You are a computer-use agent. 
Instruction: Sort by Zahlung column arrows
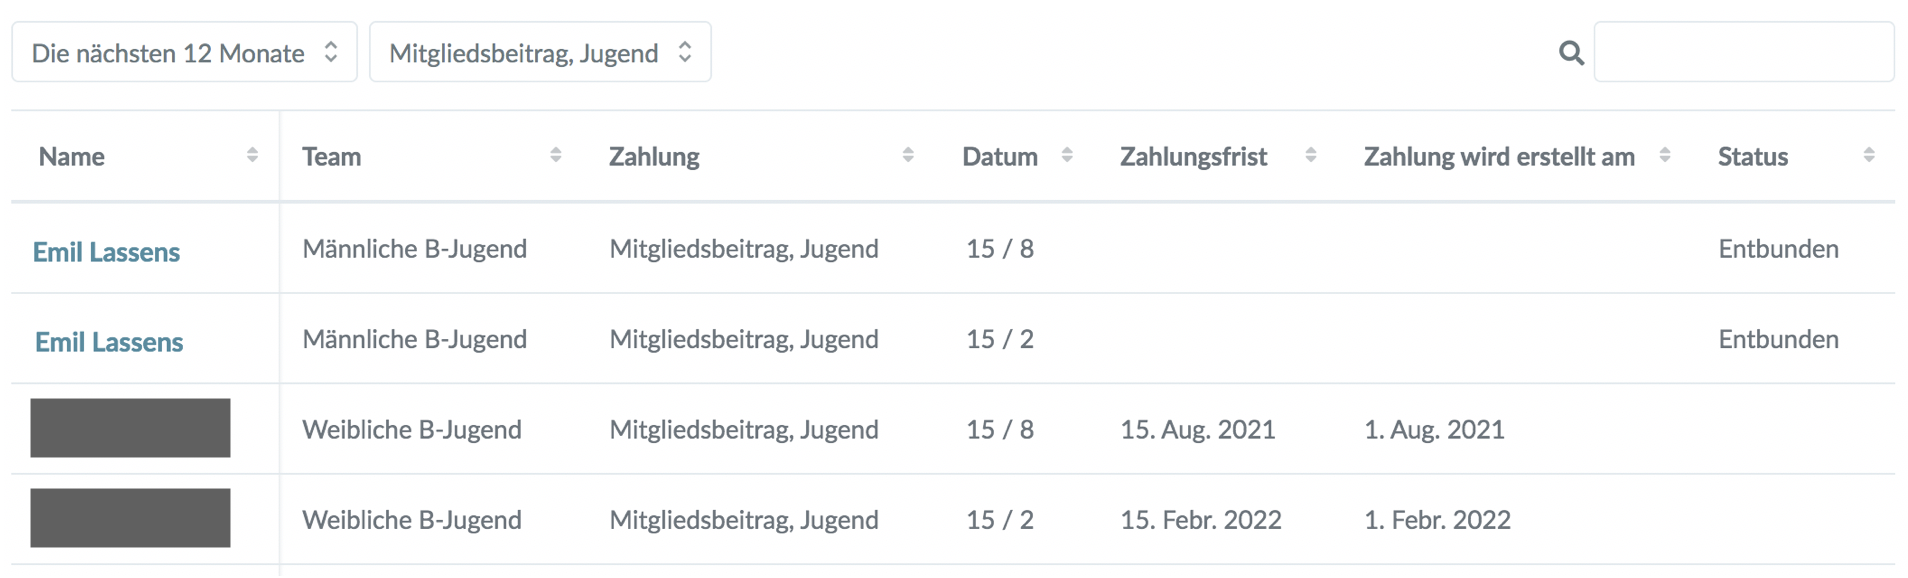908,155
